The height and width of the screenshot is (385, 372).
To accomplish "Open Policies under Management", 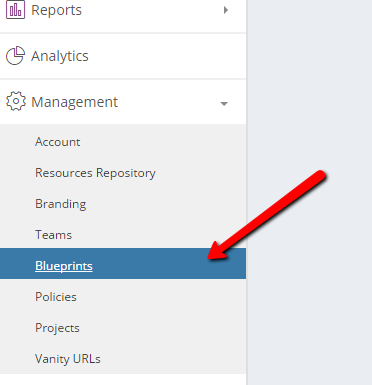I will [56, 297].
